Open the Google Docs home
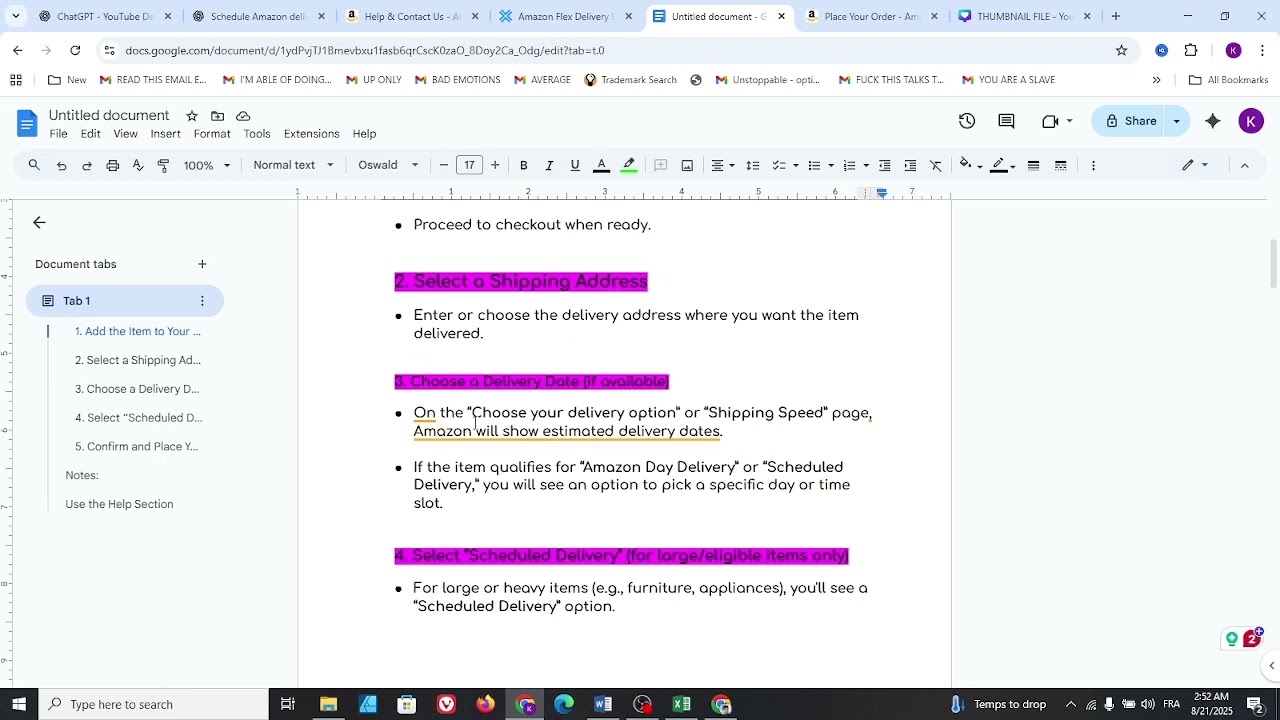The image size is (1280, 720). 27,124
